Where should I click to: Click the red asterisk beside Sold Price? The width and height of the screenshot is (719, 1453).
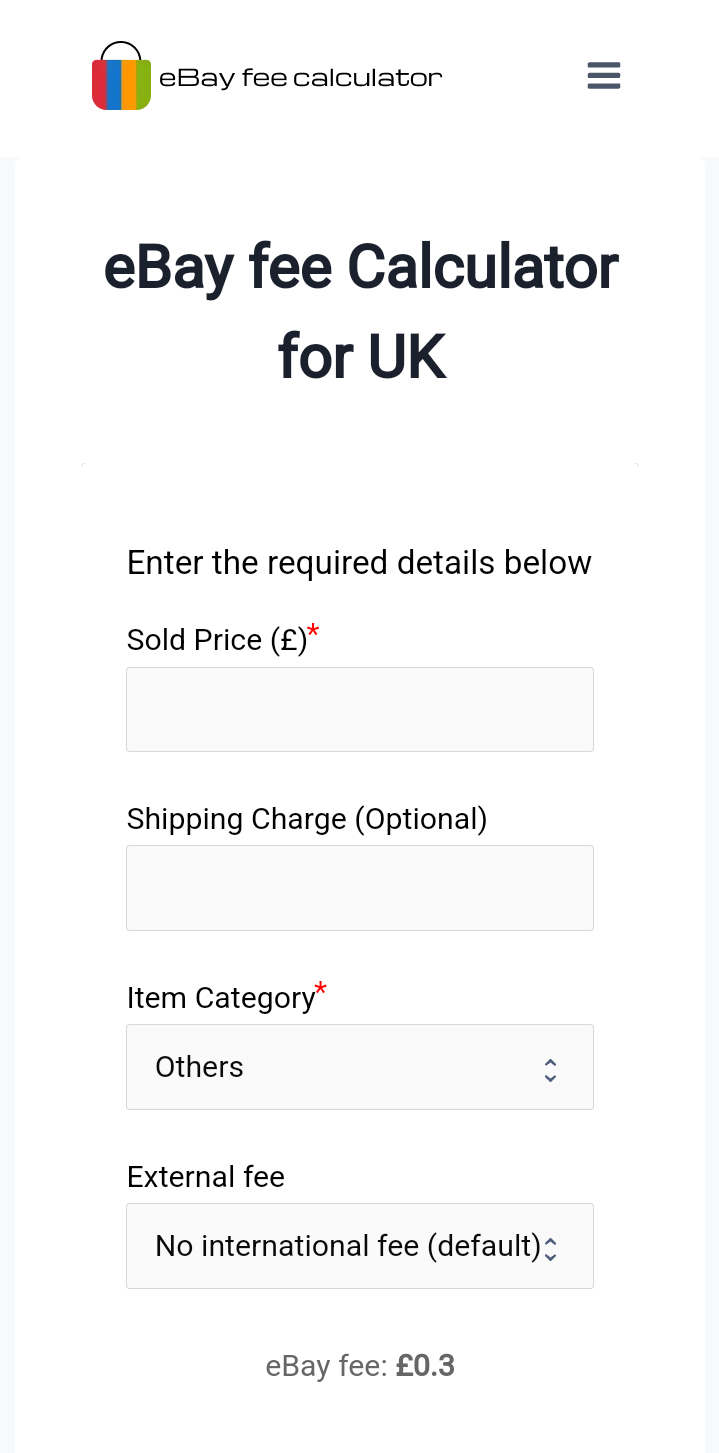pyautogui.click(x=314, y=631)
